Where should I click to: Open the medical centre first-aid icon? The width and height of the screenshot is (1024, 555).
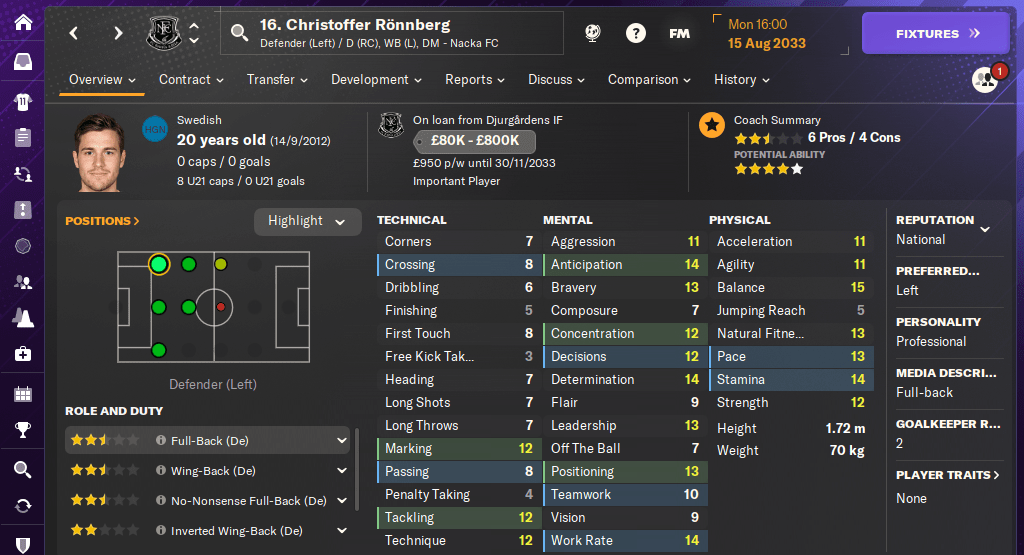click(22, 354)
